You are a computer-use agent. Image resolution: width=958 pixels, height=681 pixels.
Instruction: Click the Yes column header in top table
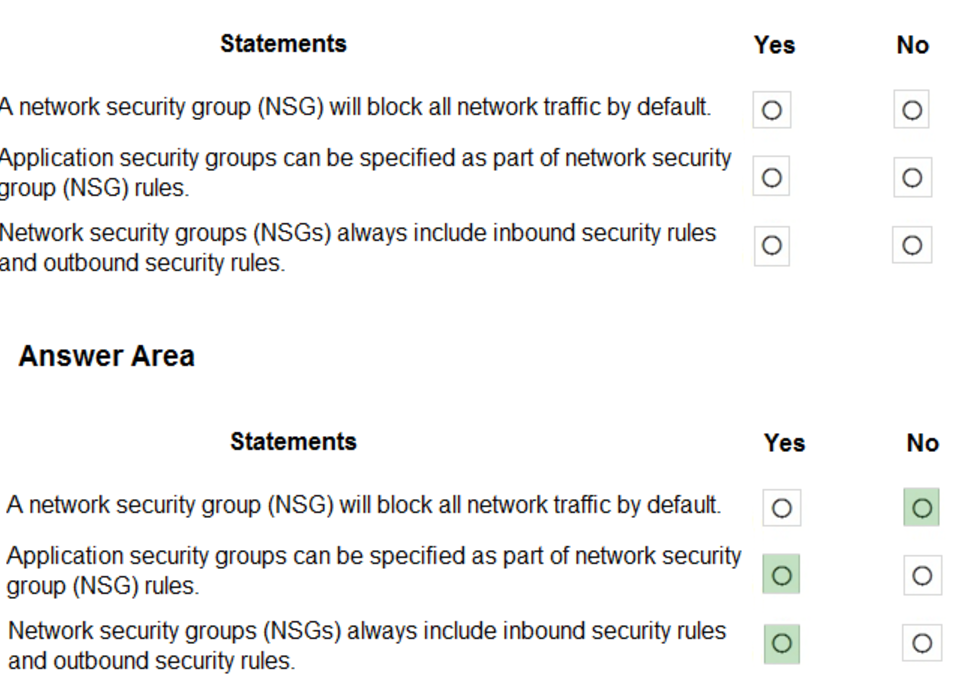(774, 45)
